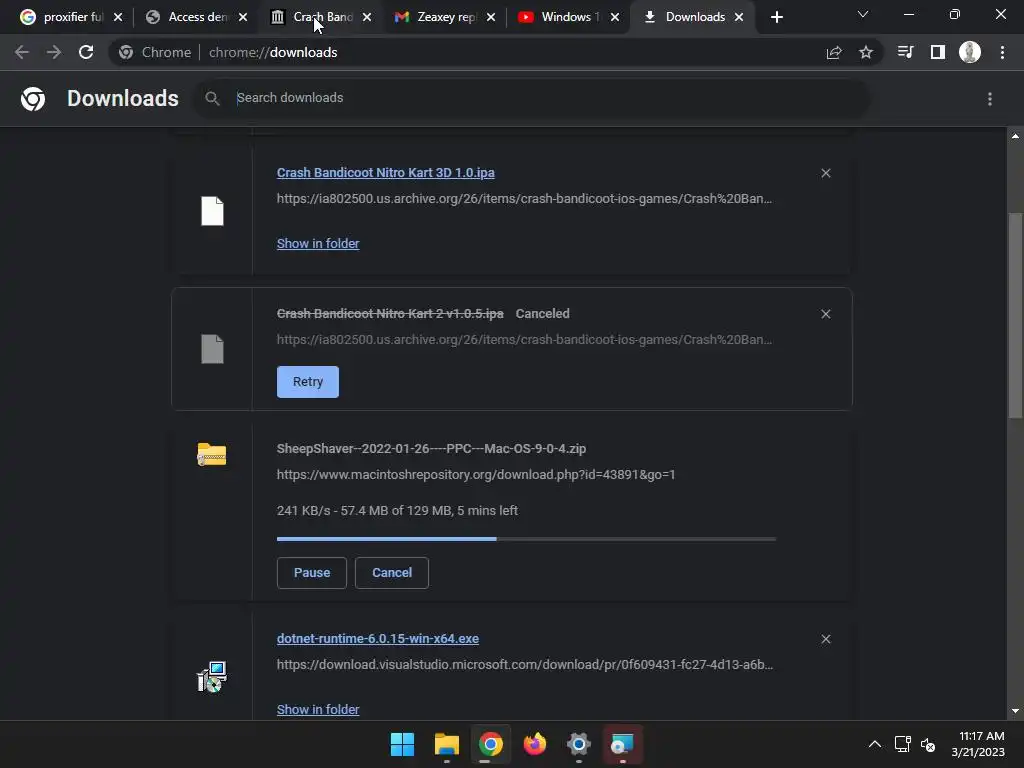Click the visualstudio.microsoft.com download URL
This screenshot has height=768, width=1024.
pos(524,665)
